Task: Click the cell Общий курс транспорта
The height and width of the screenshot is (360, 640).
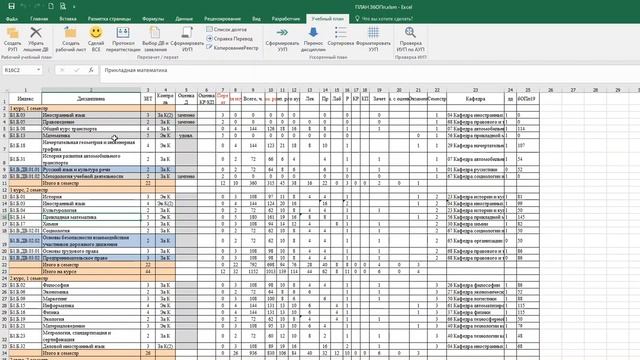Action: click(91, 129)
